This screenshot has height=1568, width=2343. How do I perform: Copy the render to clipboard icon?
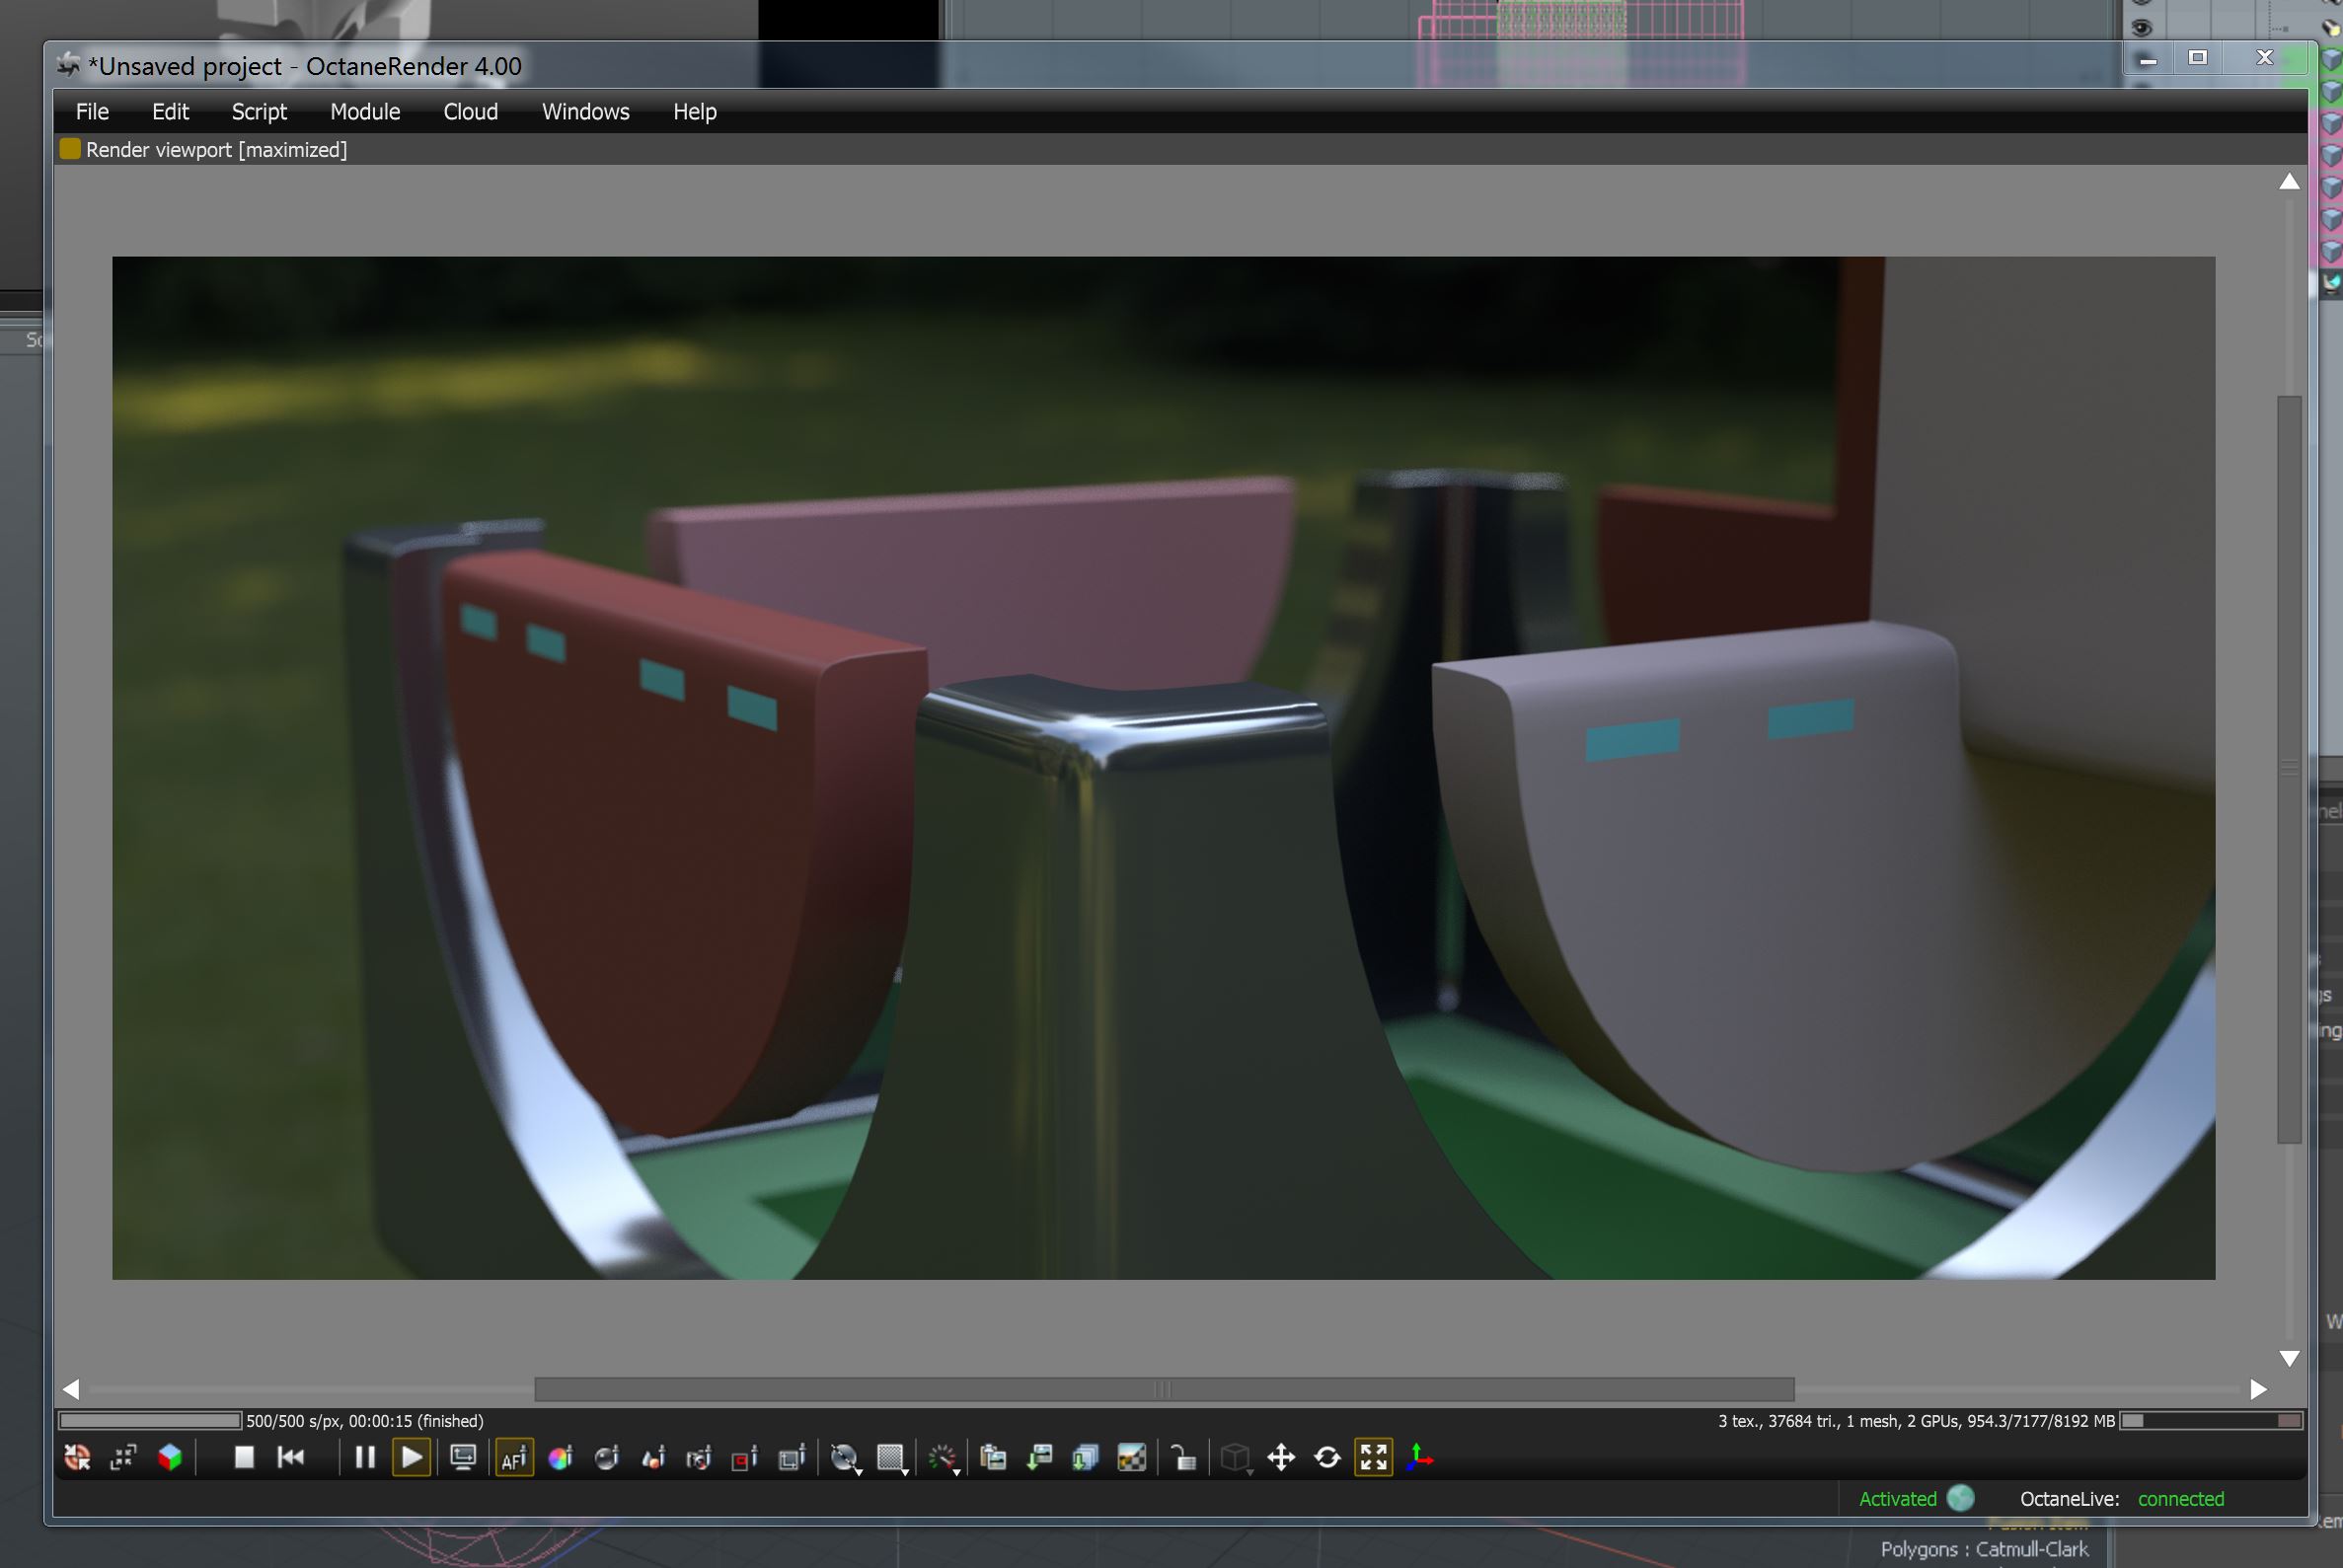point(993,1459)
